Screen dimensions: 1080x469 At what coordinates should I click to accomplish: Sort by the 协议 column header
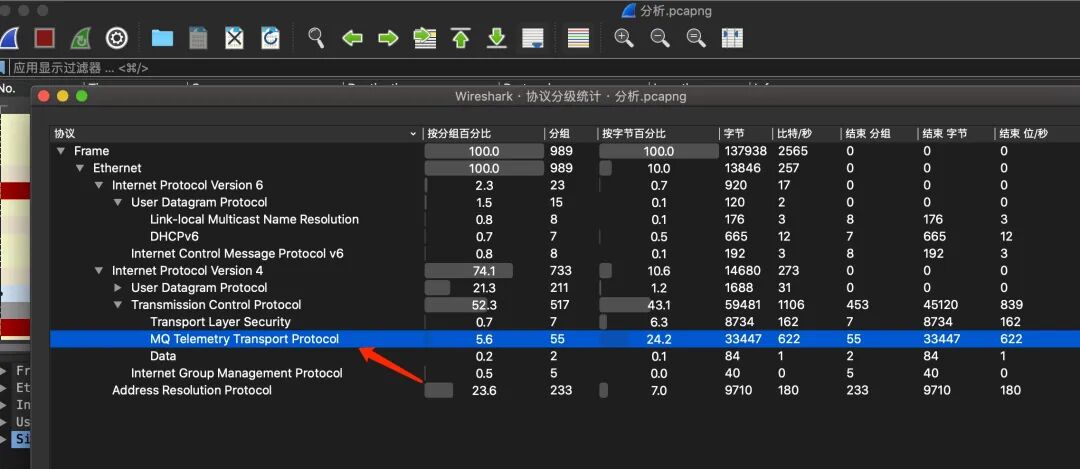click(236, 134)
